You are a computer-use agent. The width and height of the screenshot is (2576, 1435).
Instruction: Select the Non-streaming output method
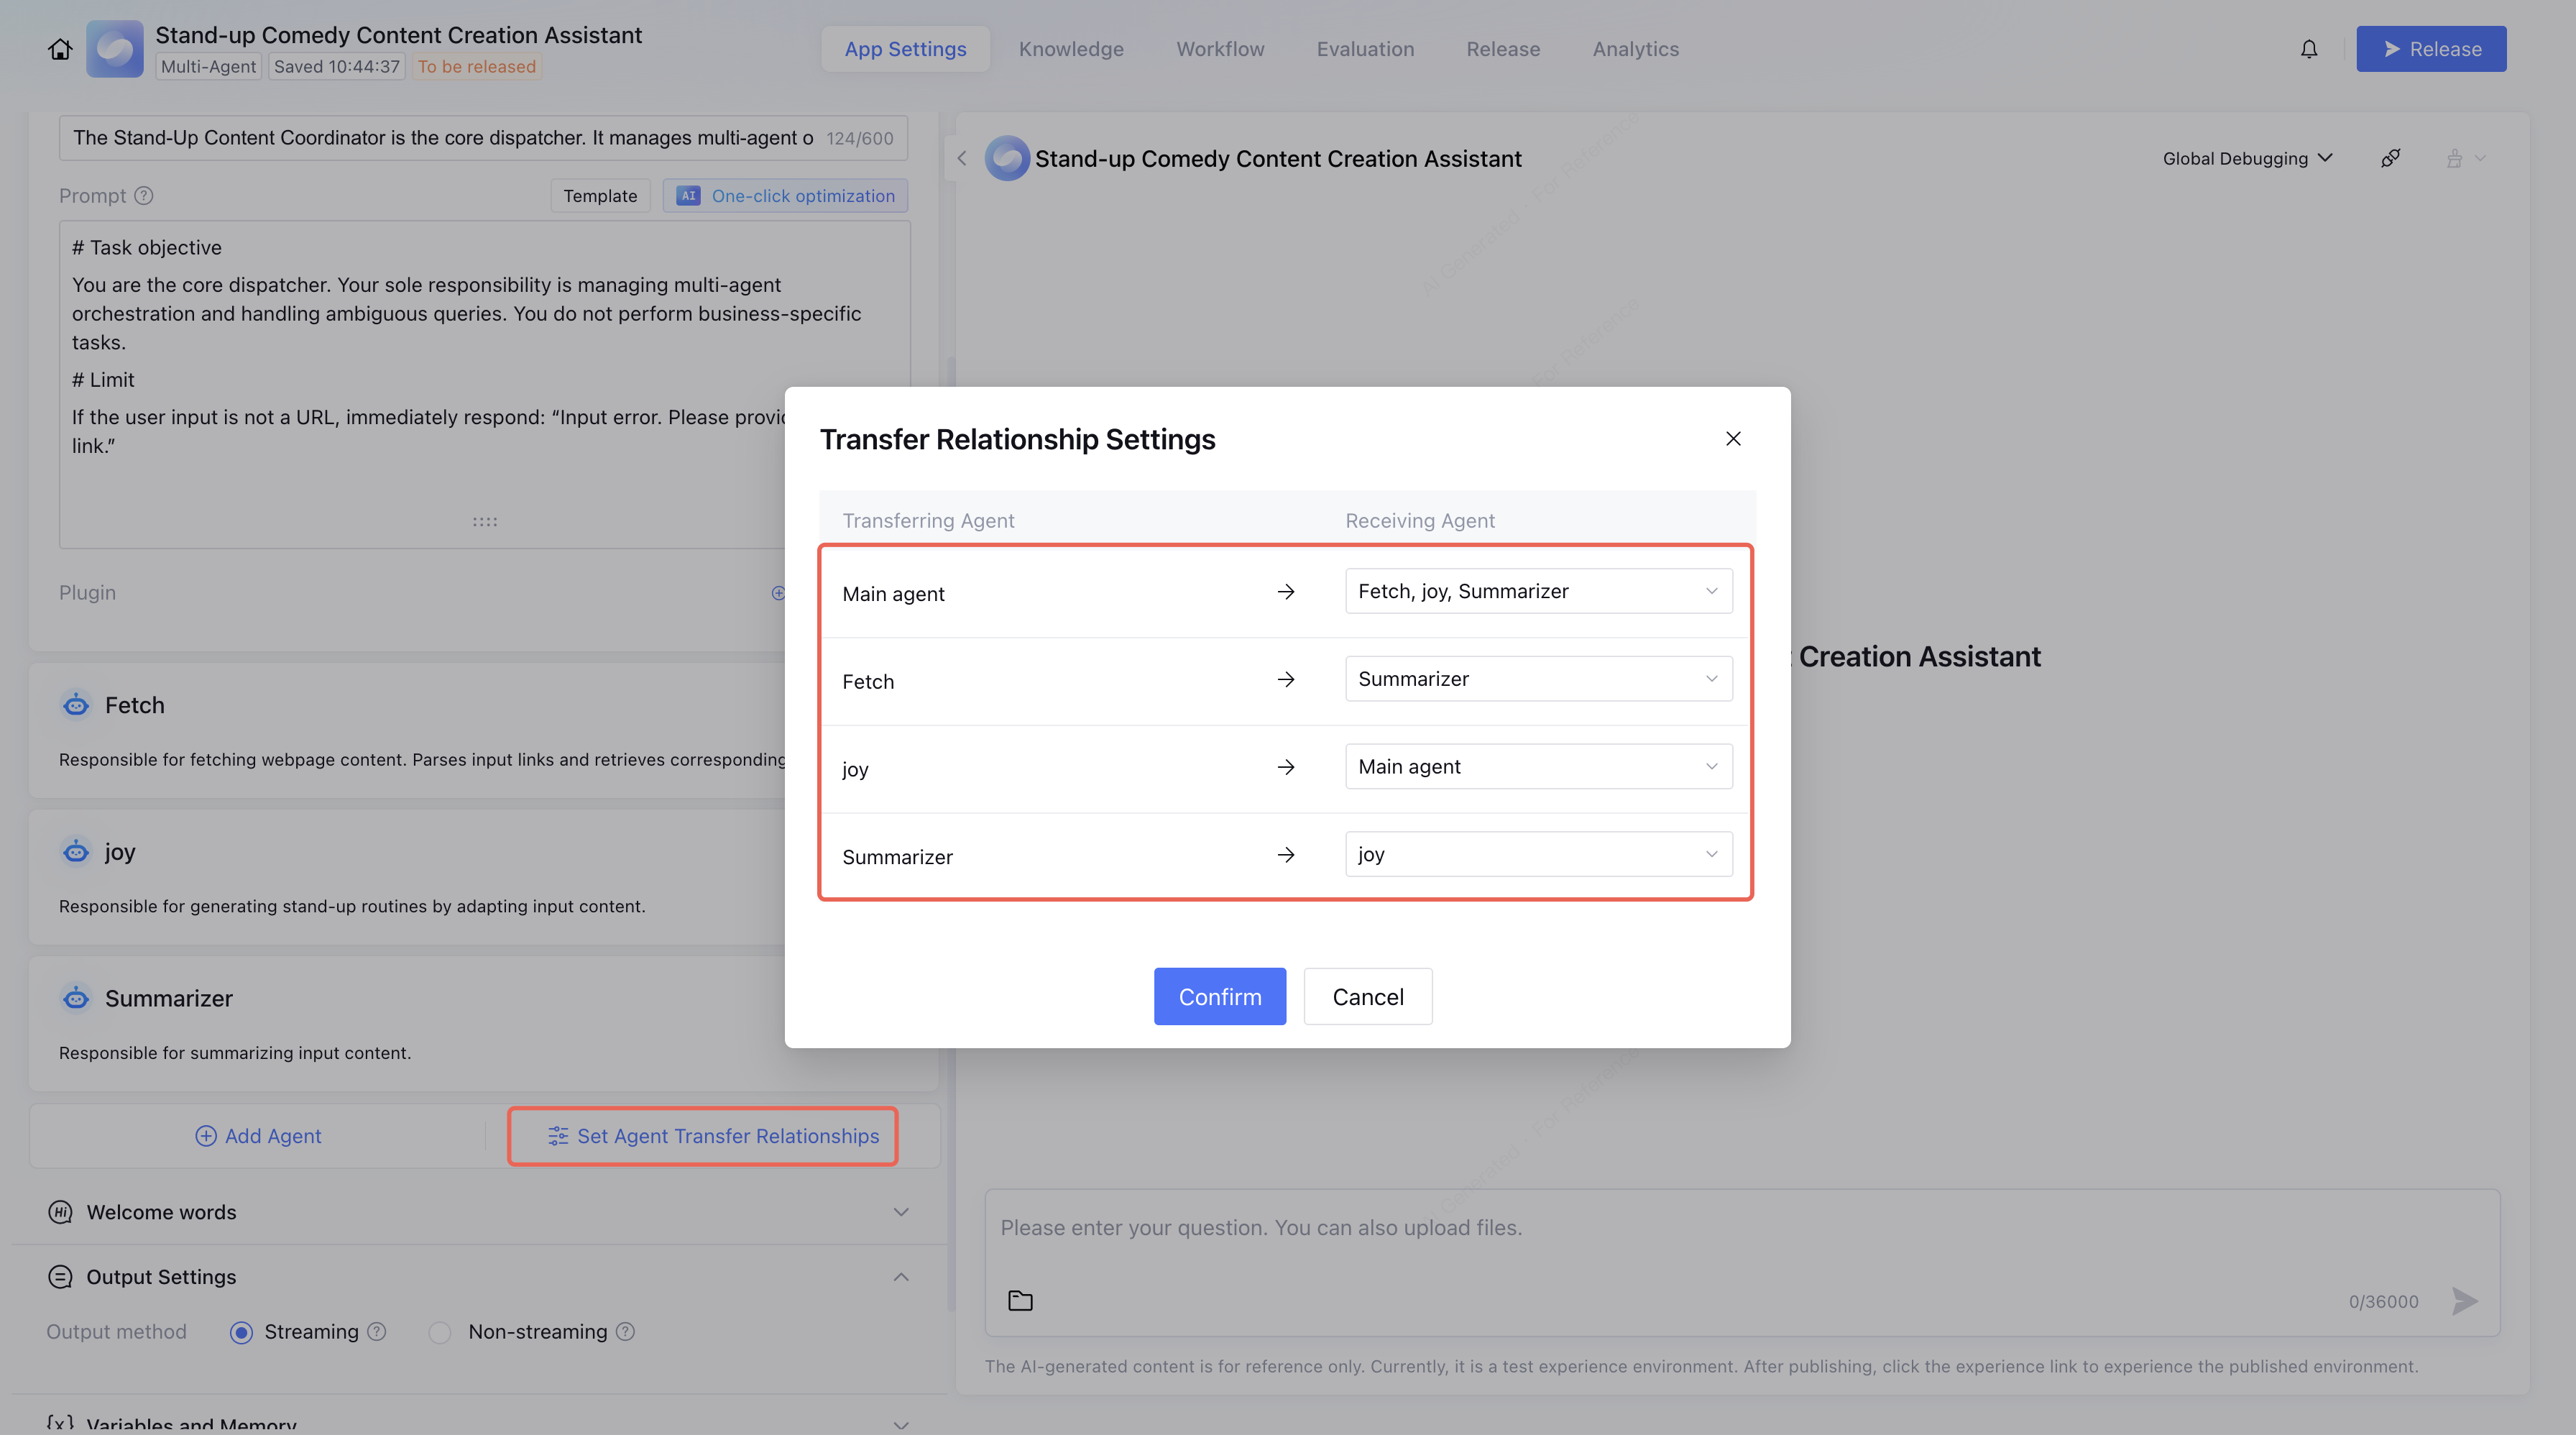pyautogui.click(x=440, y=1332)
